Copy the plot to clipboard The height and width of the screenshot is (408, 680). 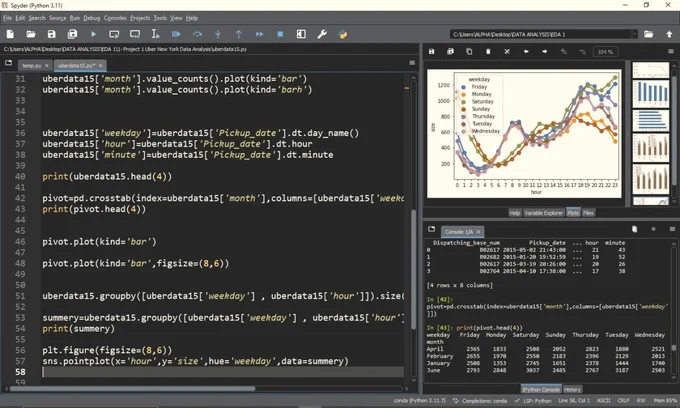(x=469, y=52)
